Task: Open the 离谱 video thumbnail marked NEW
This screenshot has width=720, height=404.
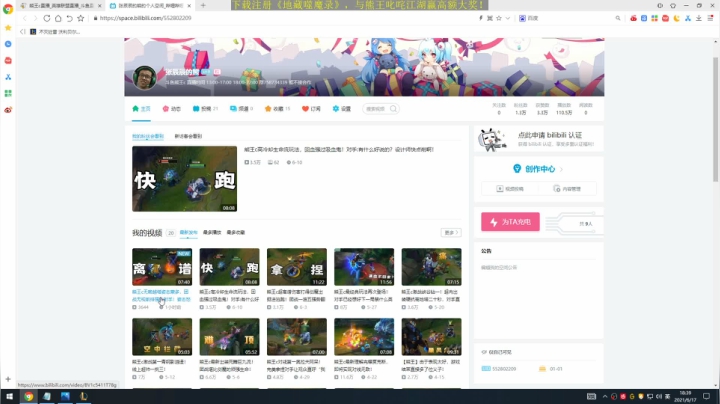Action: [162, 267]
